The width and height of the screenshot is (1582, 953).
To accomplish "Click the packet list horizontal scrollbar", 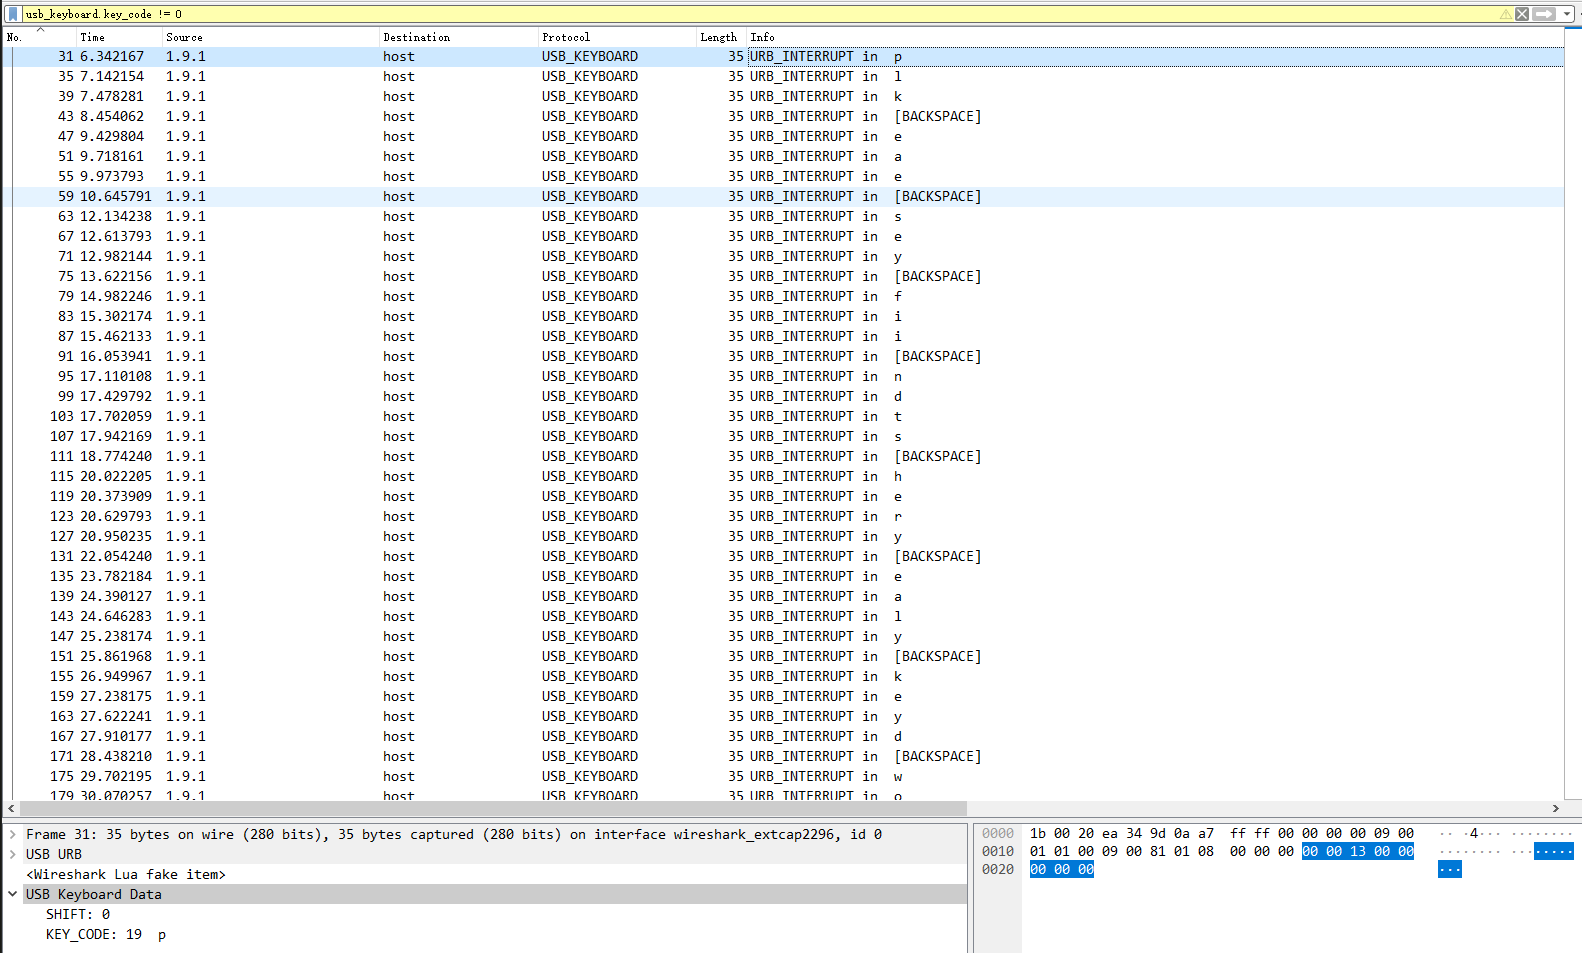I will tap(492, 808).
